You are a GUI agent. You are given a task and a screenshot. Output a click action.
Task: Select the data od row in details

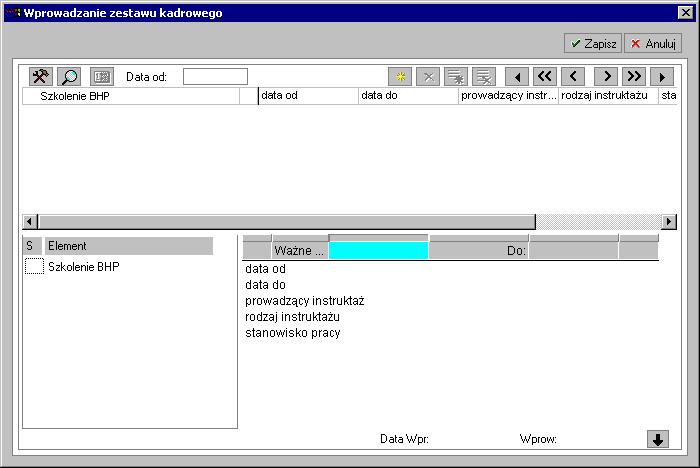[265, 269]
